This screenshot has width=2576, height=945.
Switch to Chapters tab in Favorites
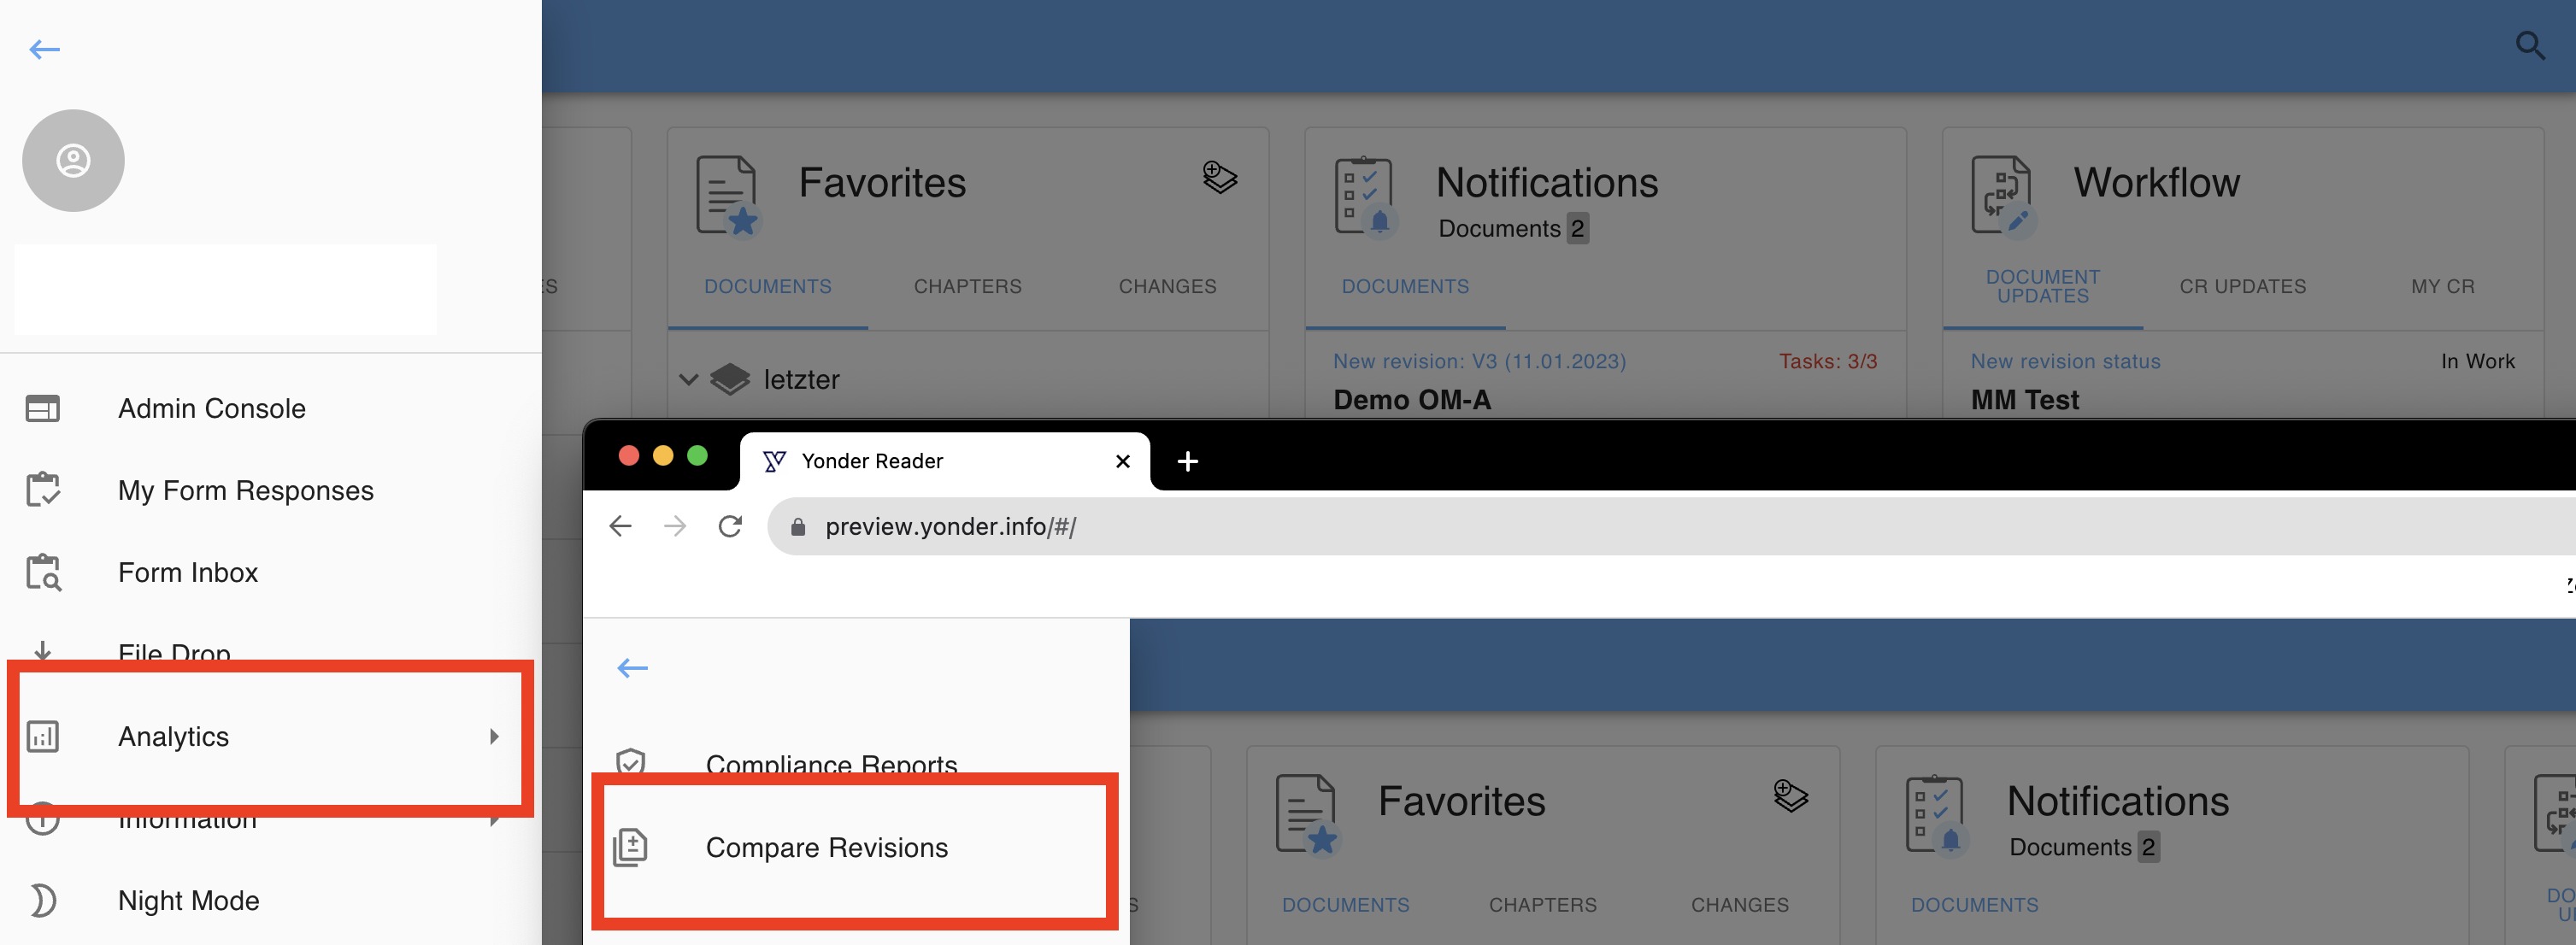[x=967, y=286]
